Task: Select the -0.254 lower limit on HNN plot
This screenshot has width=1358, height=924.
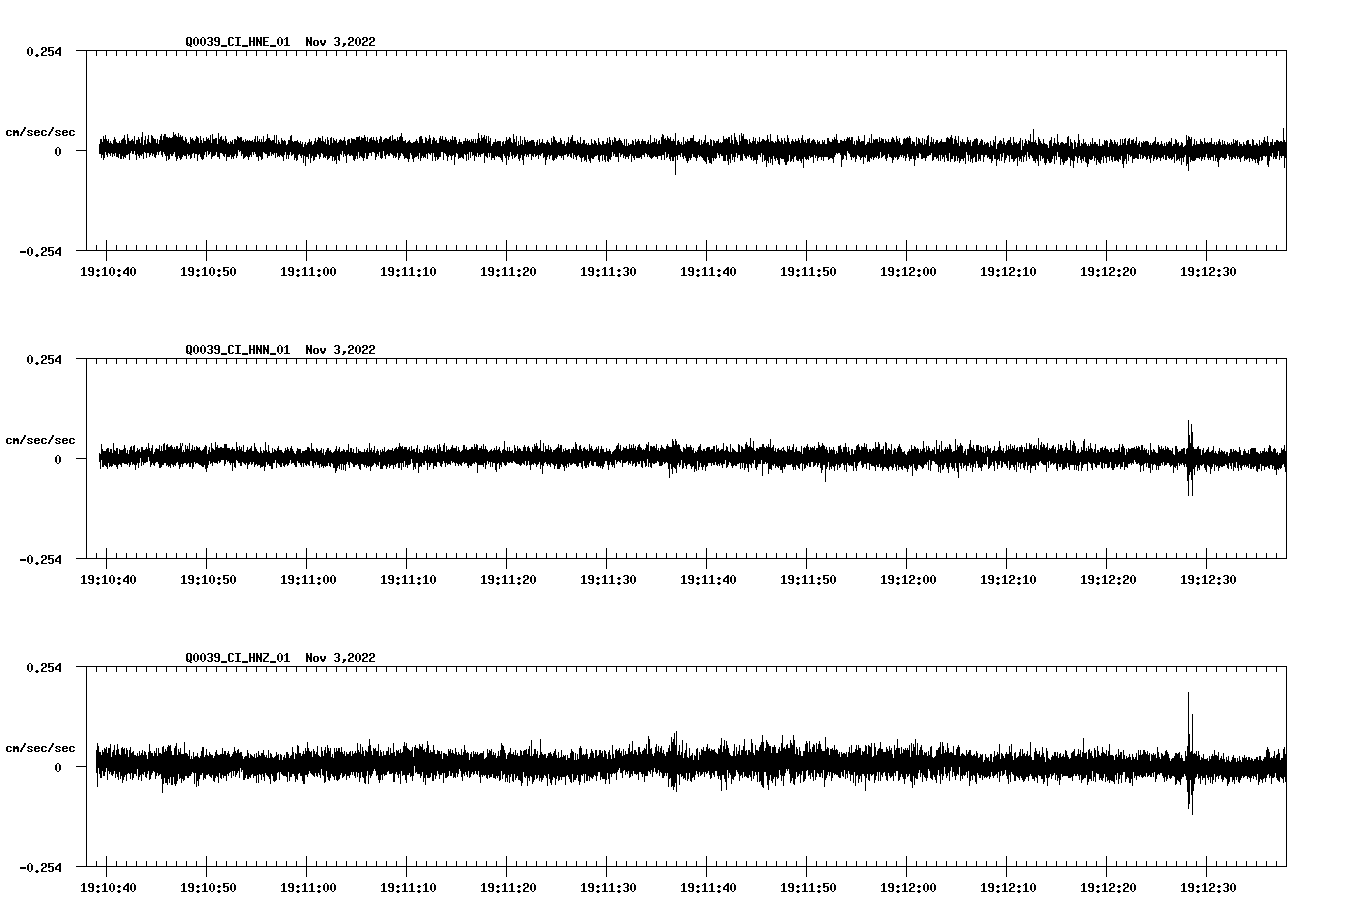Action: click(40, 559)
